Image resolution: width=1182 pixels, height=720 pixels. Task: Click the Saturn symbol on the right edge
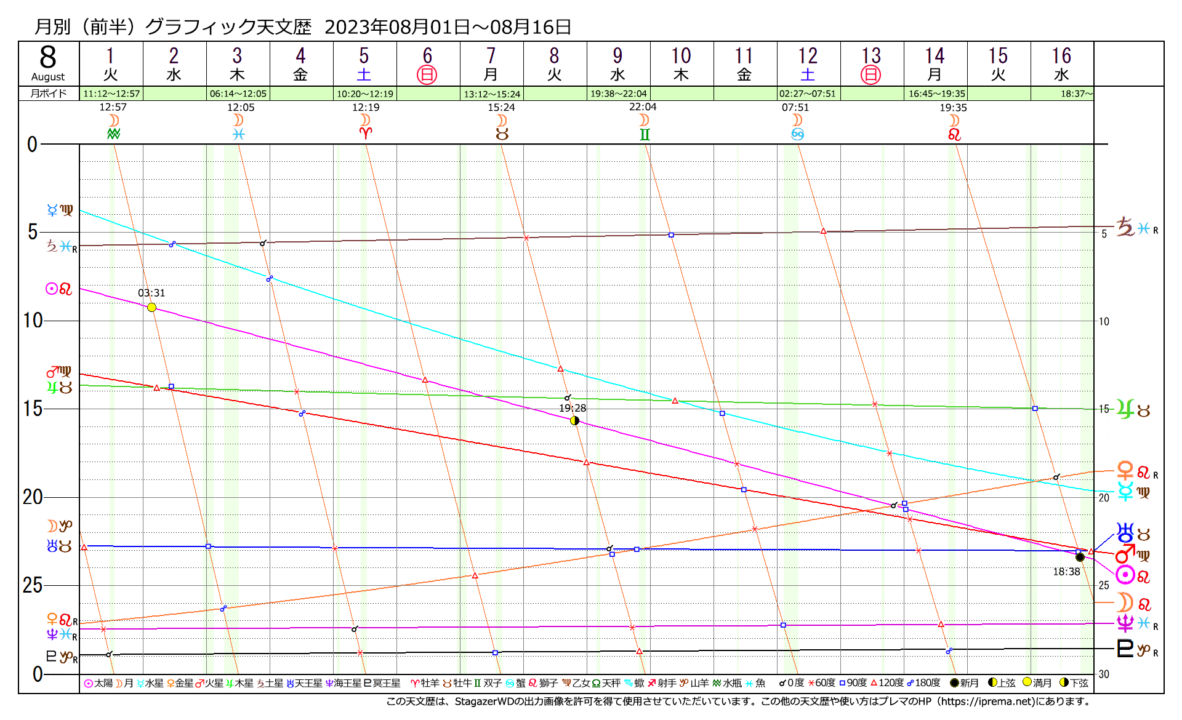click(x=1125, y=225)
